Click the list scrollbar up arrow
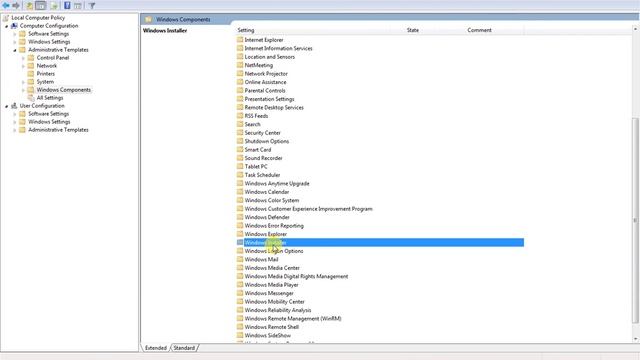640x360 pixels. (x=636, y=29)
